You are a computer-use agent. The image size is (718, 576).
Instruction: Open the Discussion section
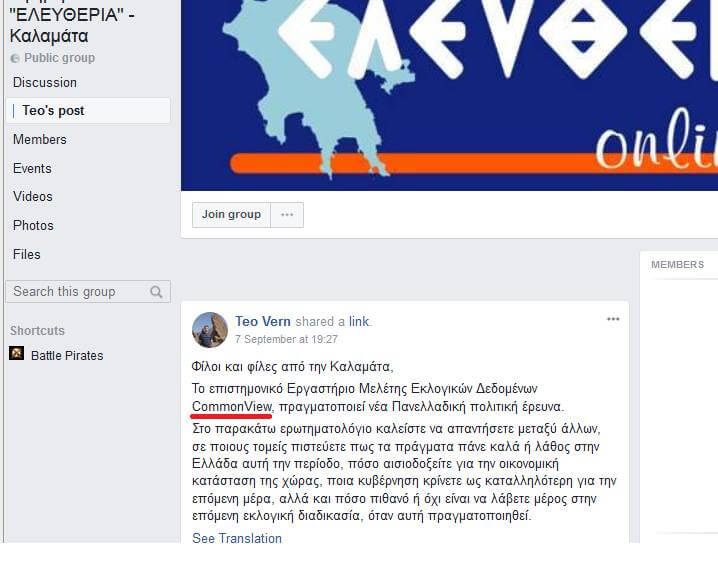[45, 82]
